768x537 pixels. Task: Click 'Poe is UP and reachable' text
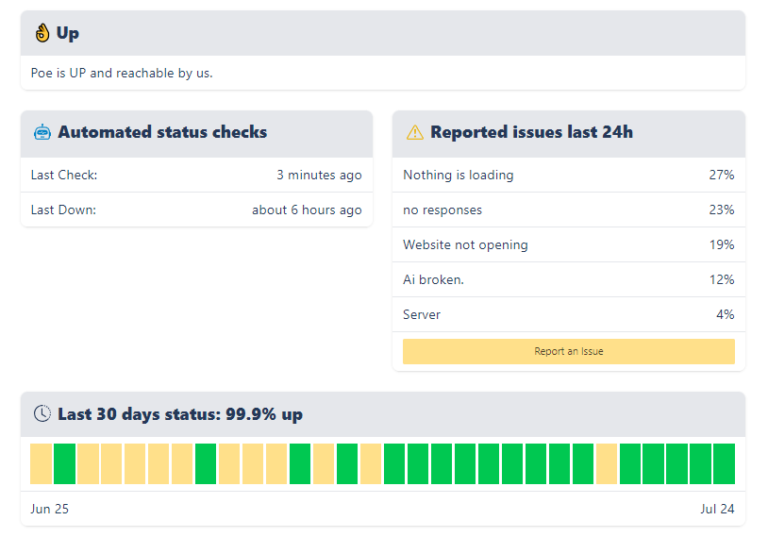point(122,73)
